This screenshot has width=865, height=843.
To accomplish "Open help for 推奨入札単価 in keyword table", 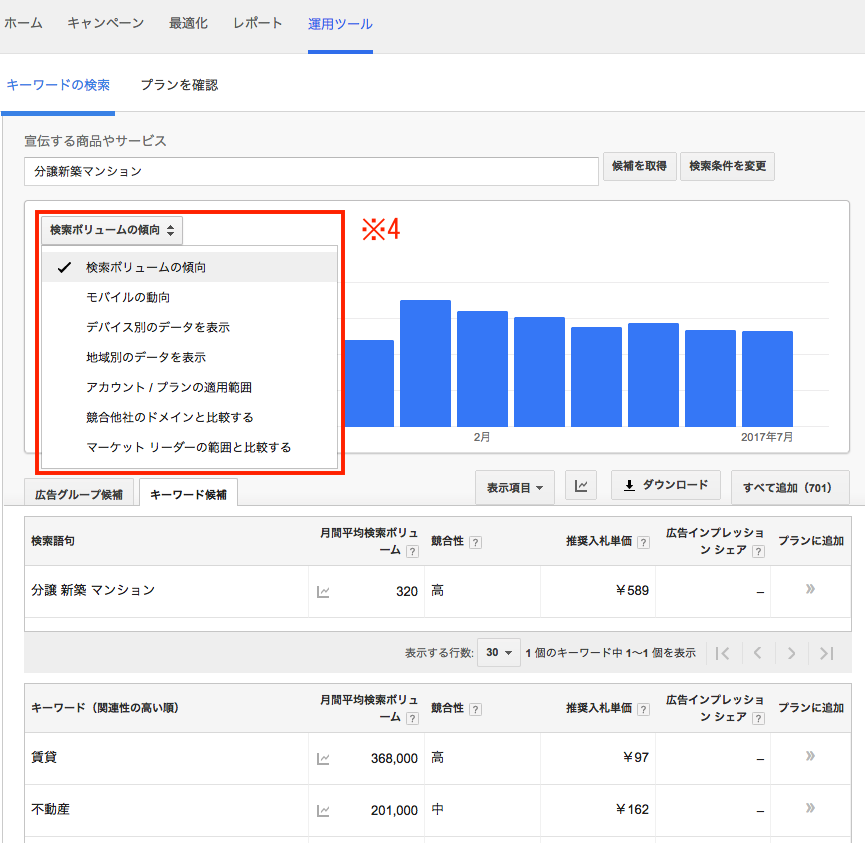I will (643, 709).
